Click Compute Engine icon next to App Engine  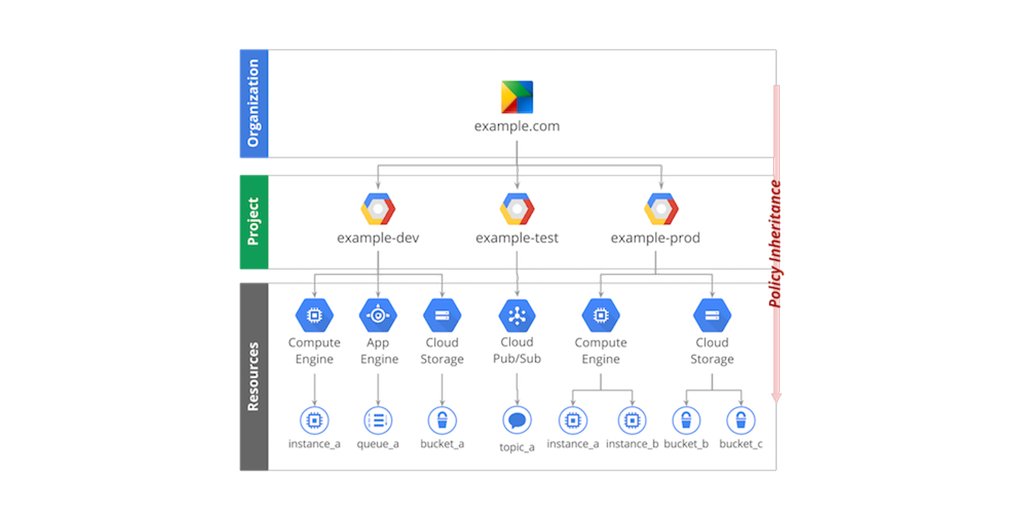[x=314, y=315]
